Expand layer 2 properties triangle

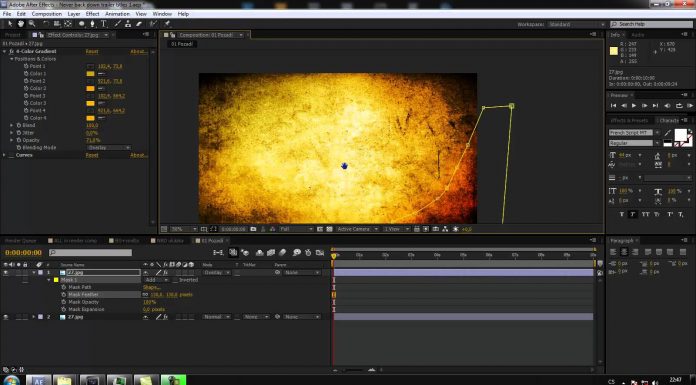[34, 317]
